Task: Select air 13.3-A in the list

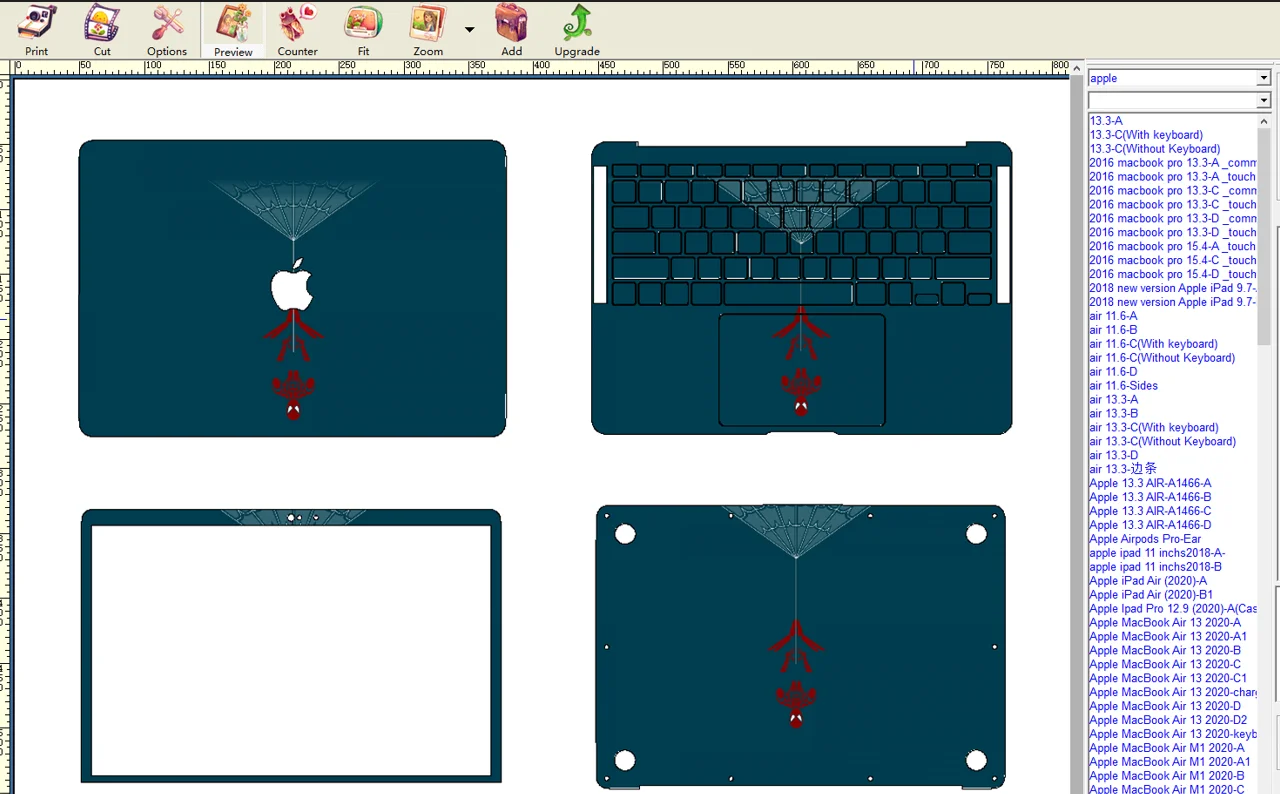Action: 1113,400
